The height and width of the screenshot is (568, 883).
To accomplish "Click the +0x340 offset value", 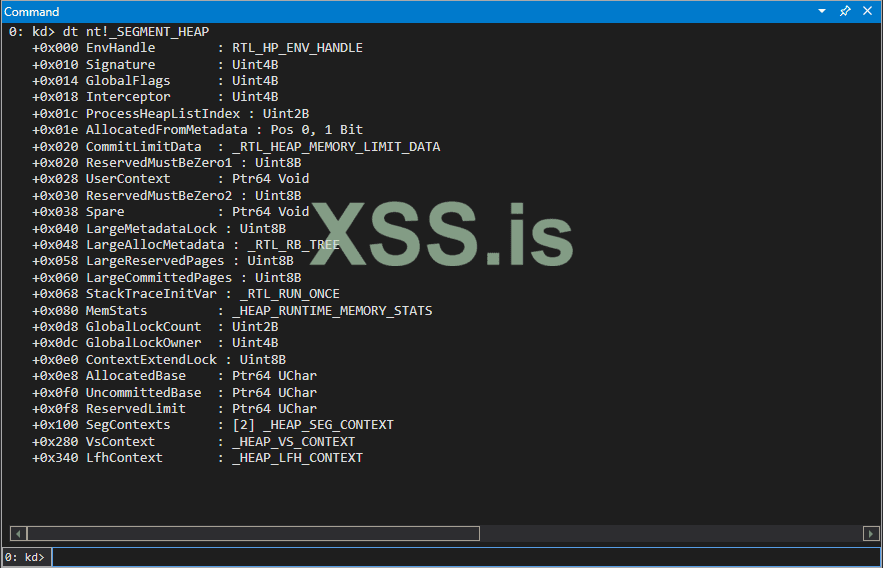I will [x=55, y=458].
